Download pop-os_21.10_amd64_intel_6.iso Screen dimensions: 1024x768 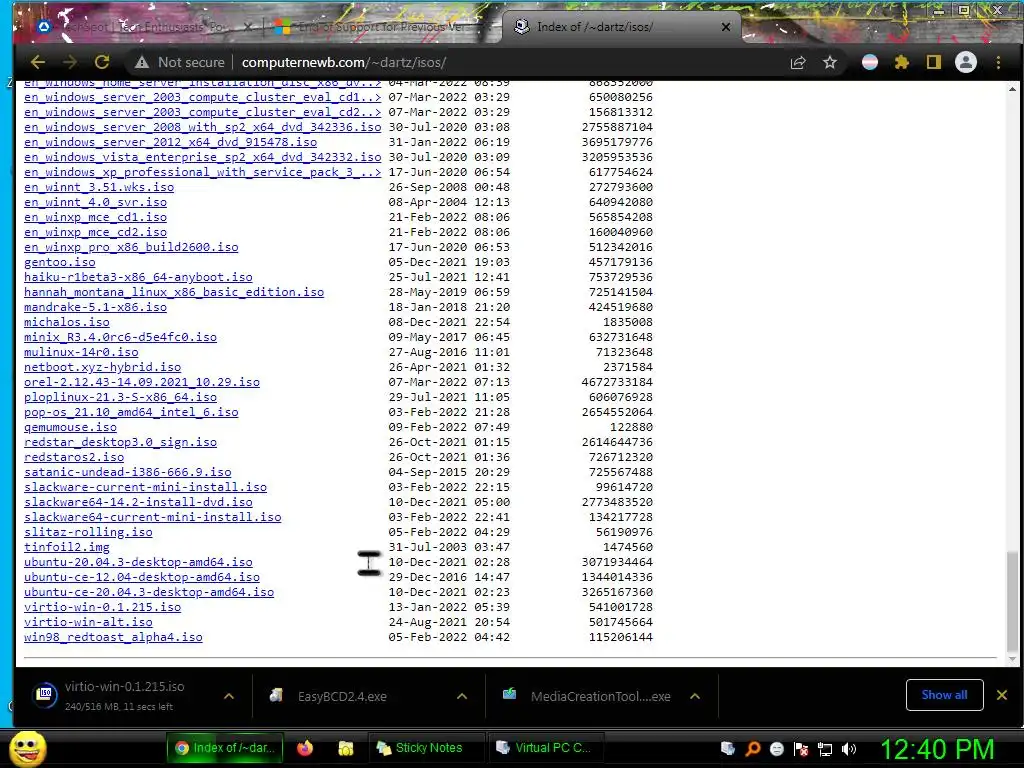131,413
